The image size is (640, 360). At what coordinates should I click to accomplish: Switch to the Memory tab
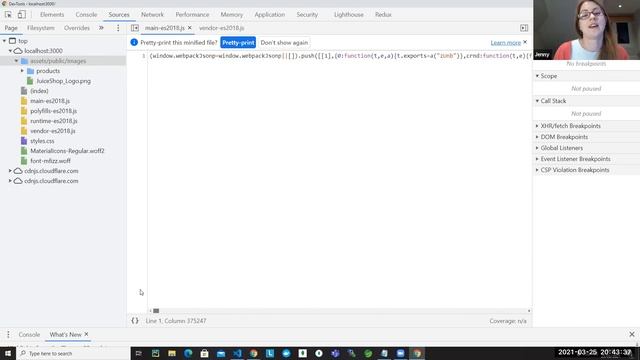[231, 14]
